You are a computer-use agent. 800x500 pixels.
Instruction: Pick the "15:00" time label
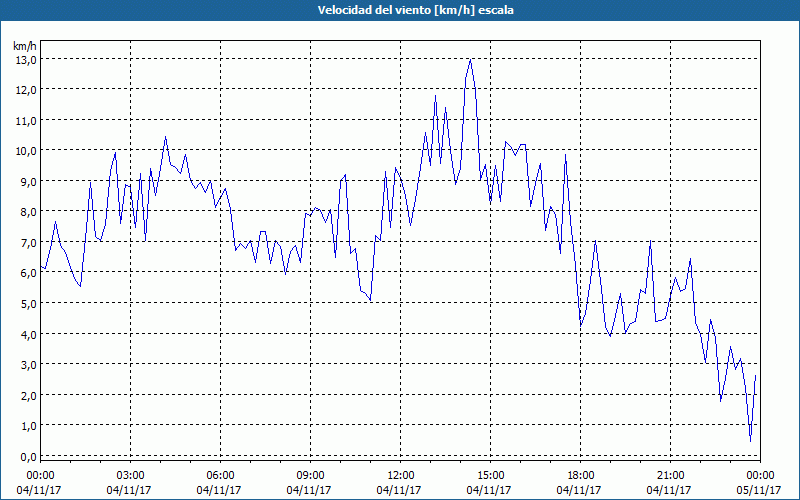coord(490,476)
